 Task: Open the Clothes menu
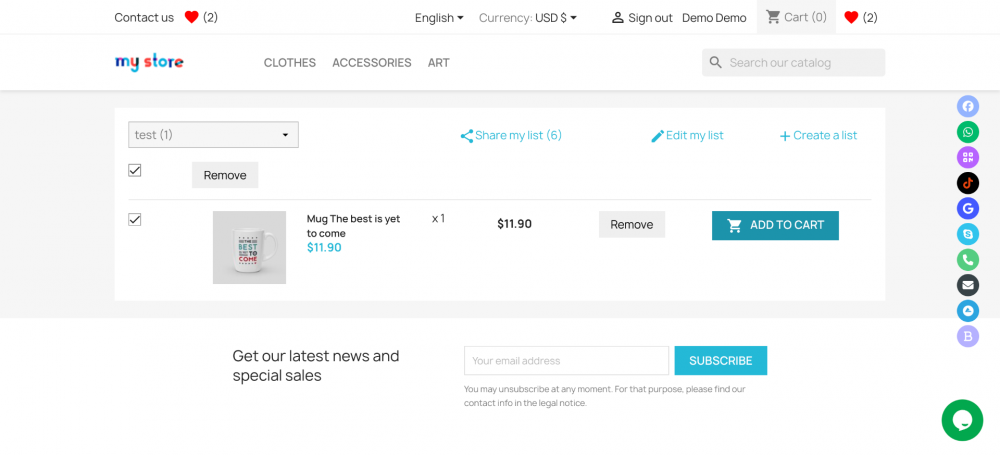pos(290,63)
